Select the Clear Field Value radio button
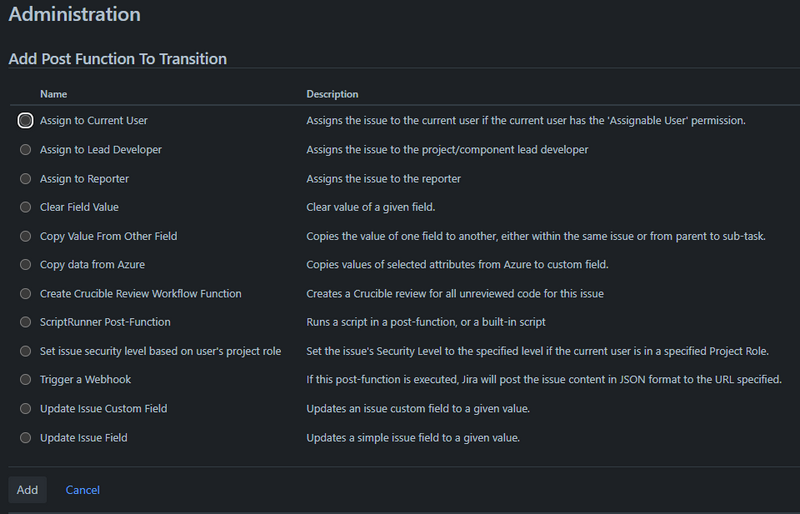This screenshot has width=800, height=514. point(26,207)
